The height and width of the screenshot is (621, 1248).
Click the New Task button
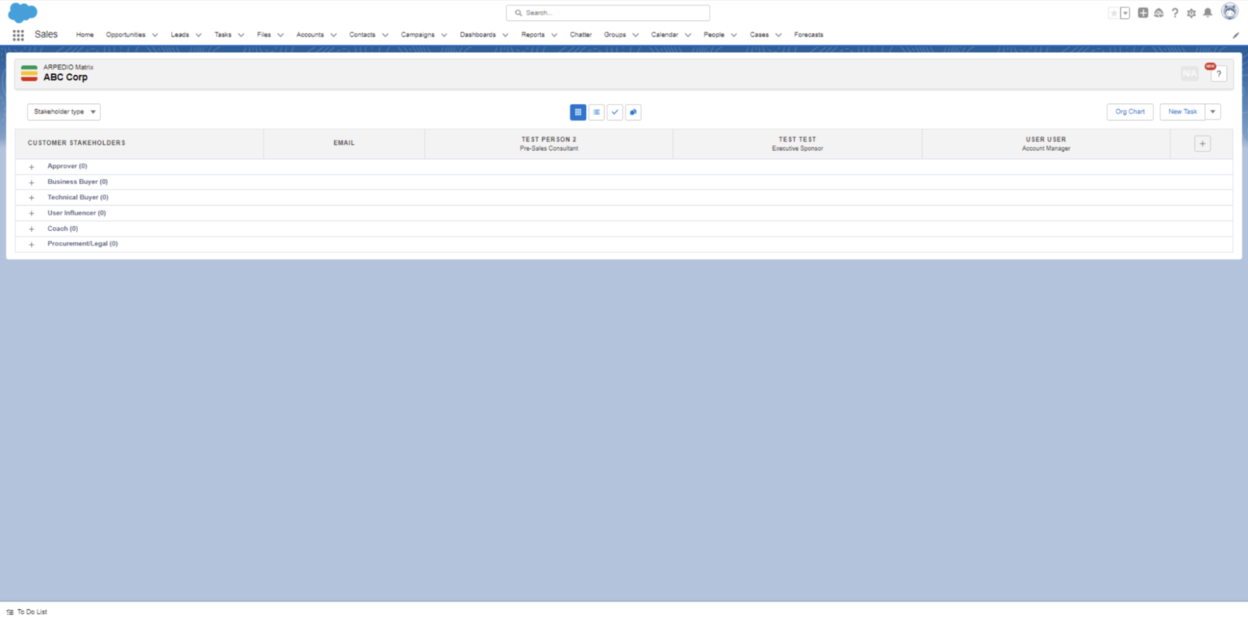(x=1183, y=112)
